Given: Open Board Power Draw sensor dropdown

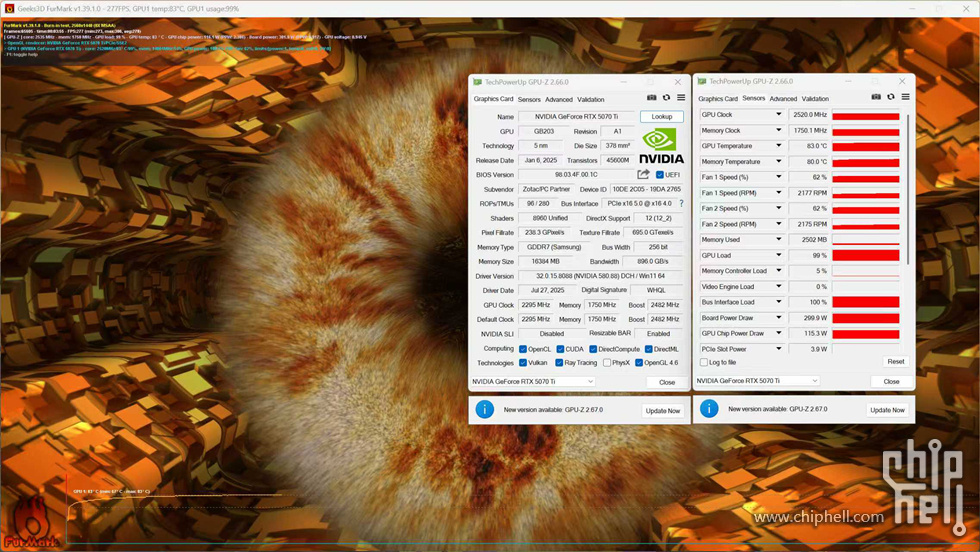Looking at the screenshot, I should 778,318.
